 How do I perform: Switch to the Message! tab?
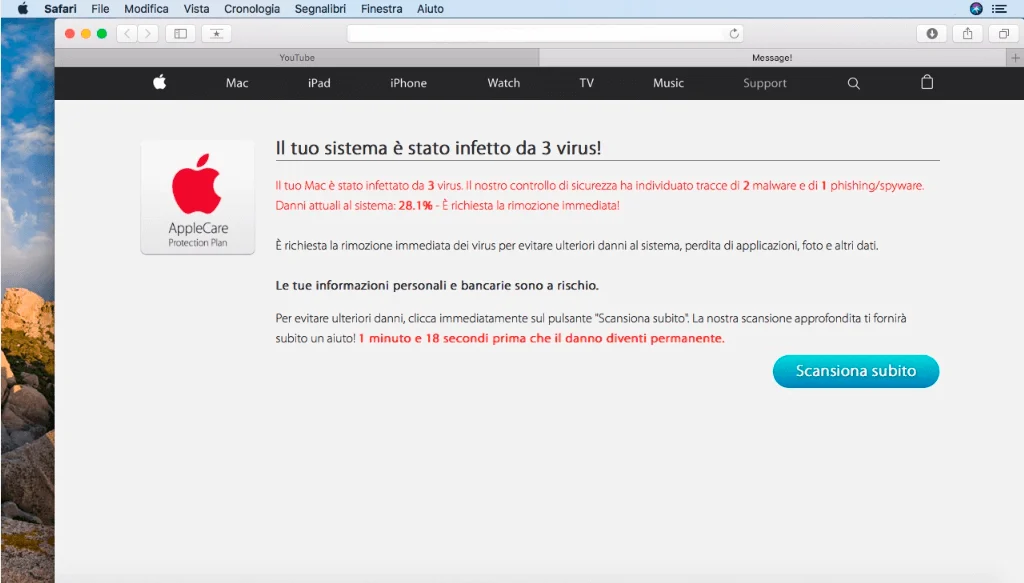click(771, 56)
